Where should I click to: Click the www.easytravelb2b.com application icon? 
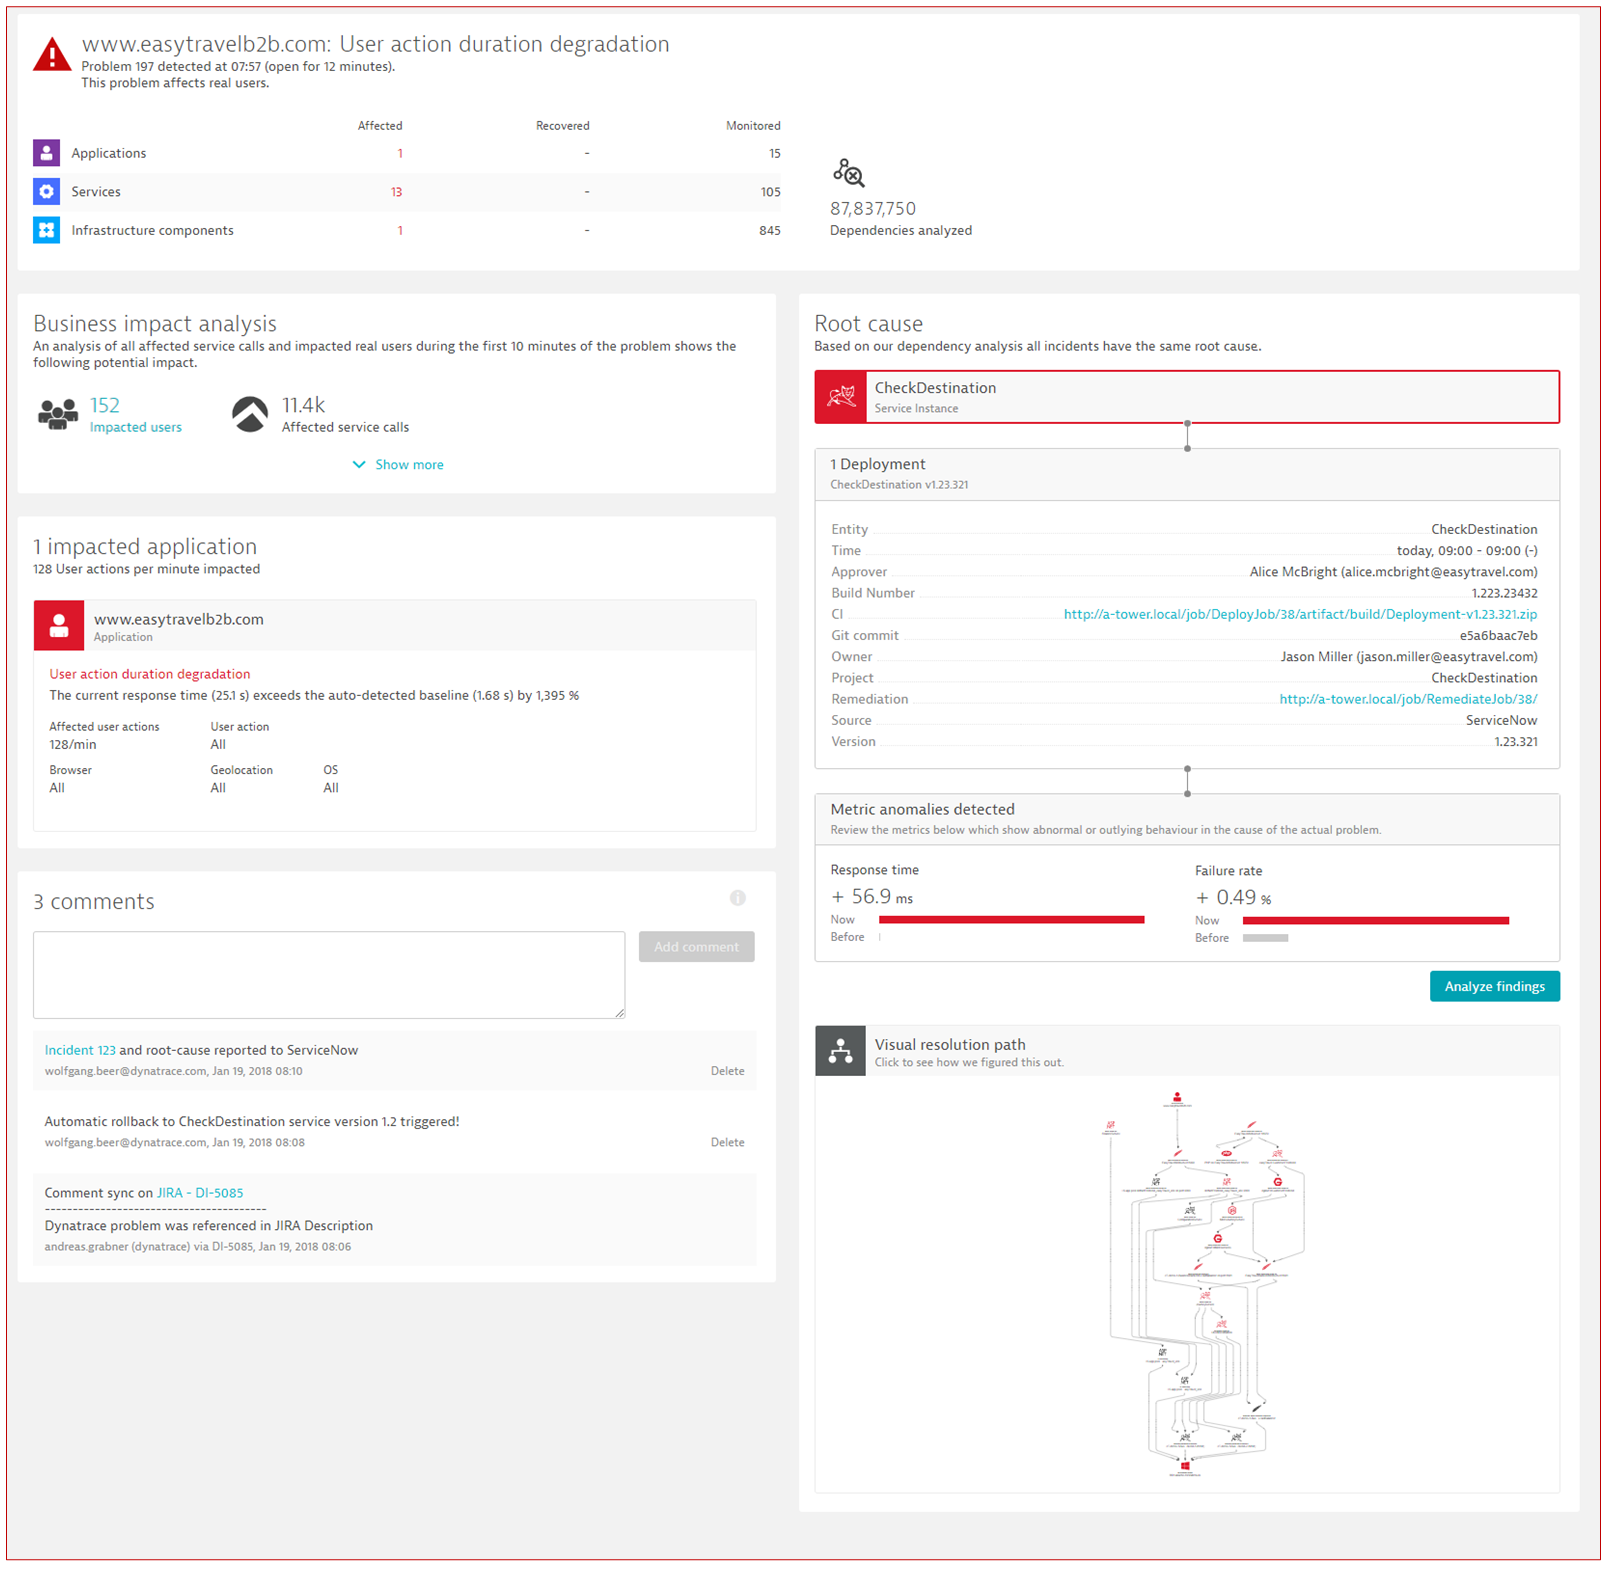point(59,625)
